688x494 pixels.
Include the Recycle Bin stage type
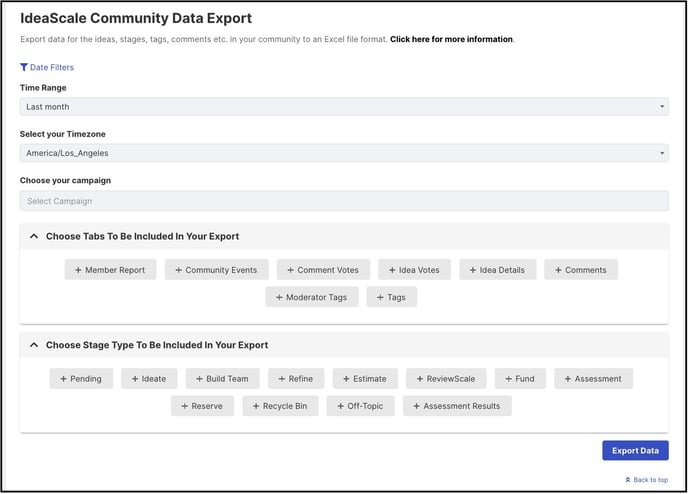(x=280, y=406)
